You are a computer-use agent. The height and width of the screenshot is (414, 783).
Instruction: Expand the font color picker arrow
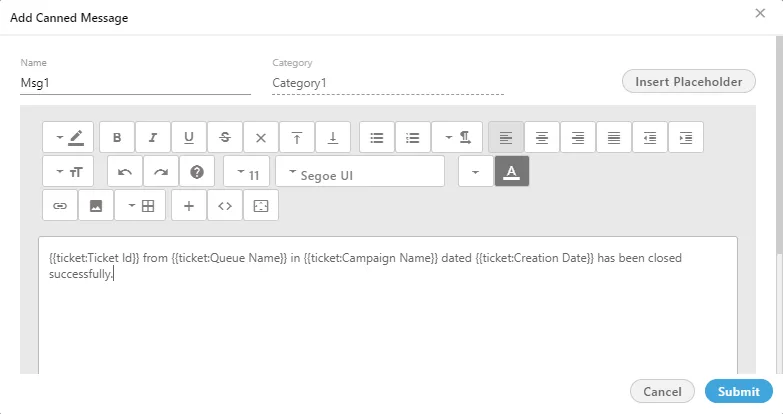[x=475, y=171]
